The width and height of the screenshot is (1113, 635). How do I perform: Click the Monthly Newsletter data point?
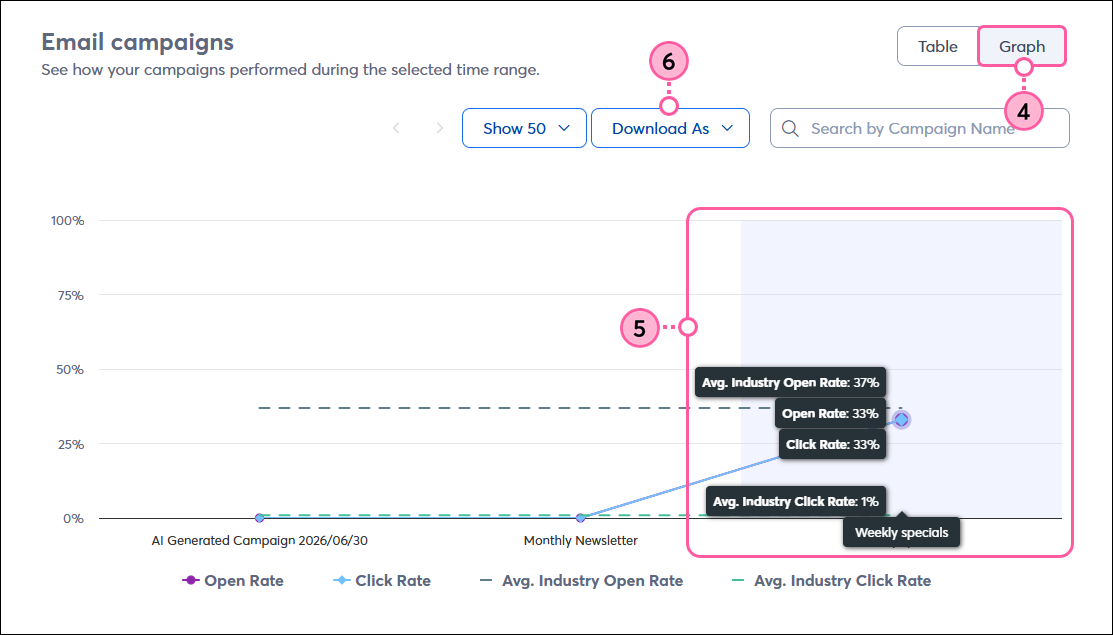[581, 518]
